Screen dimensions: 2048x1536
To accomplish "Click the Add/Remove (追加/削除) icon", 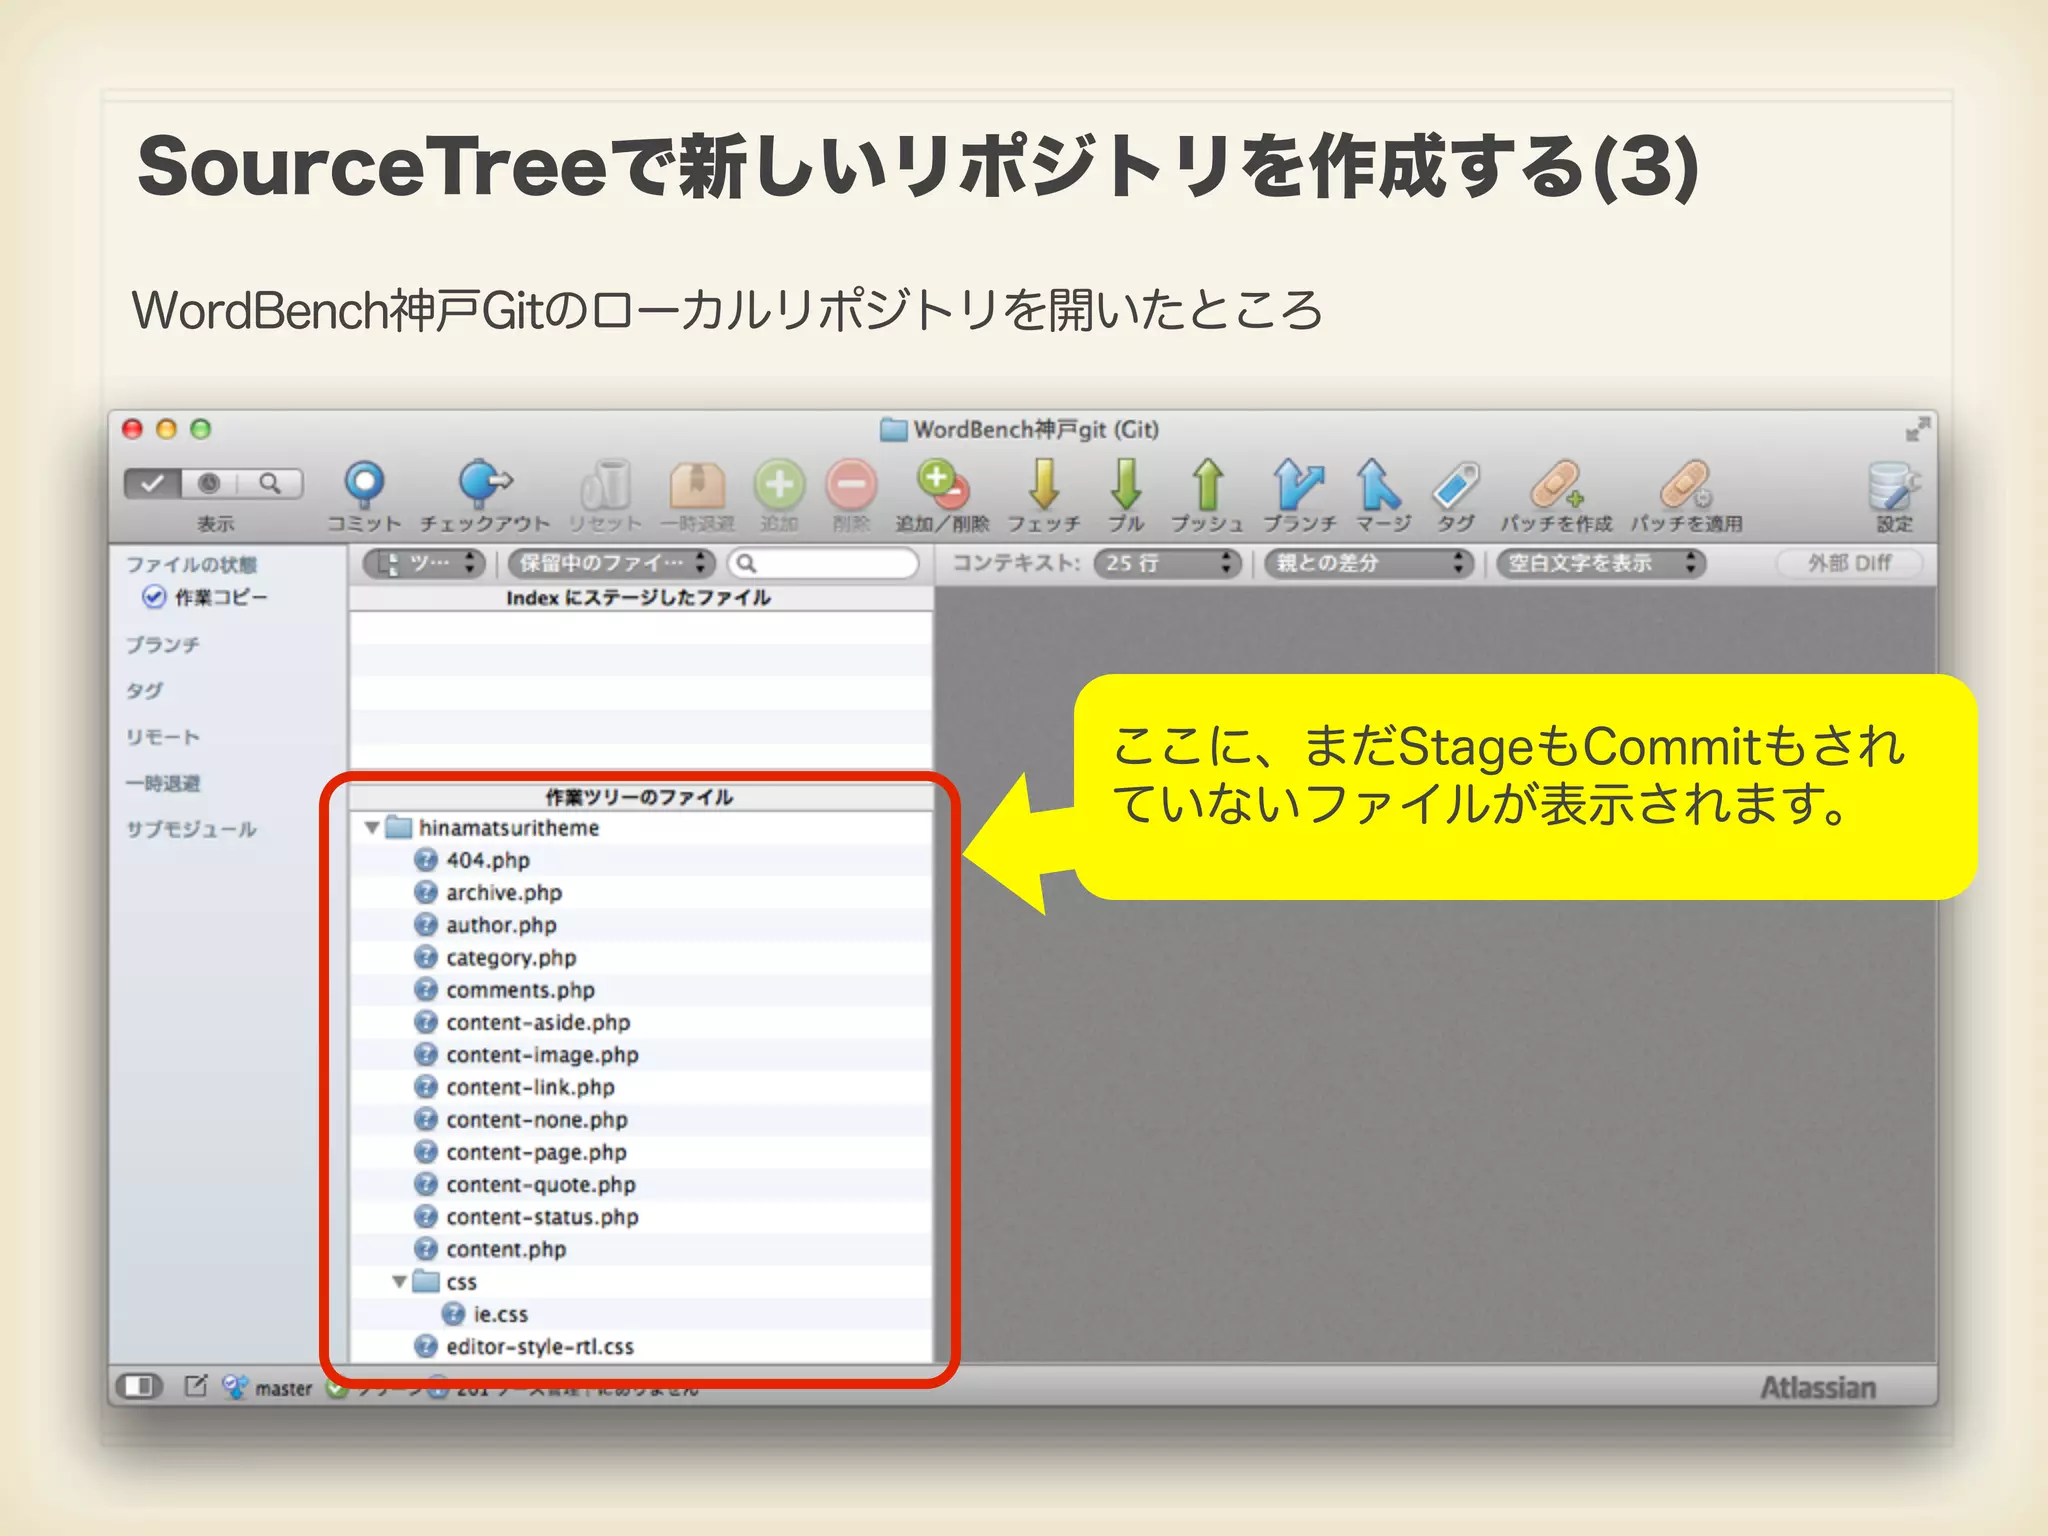I will pyautogui.click(x=941, y=485).
